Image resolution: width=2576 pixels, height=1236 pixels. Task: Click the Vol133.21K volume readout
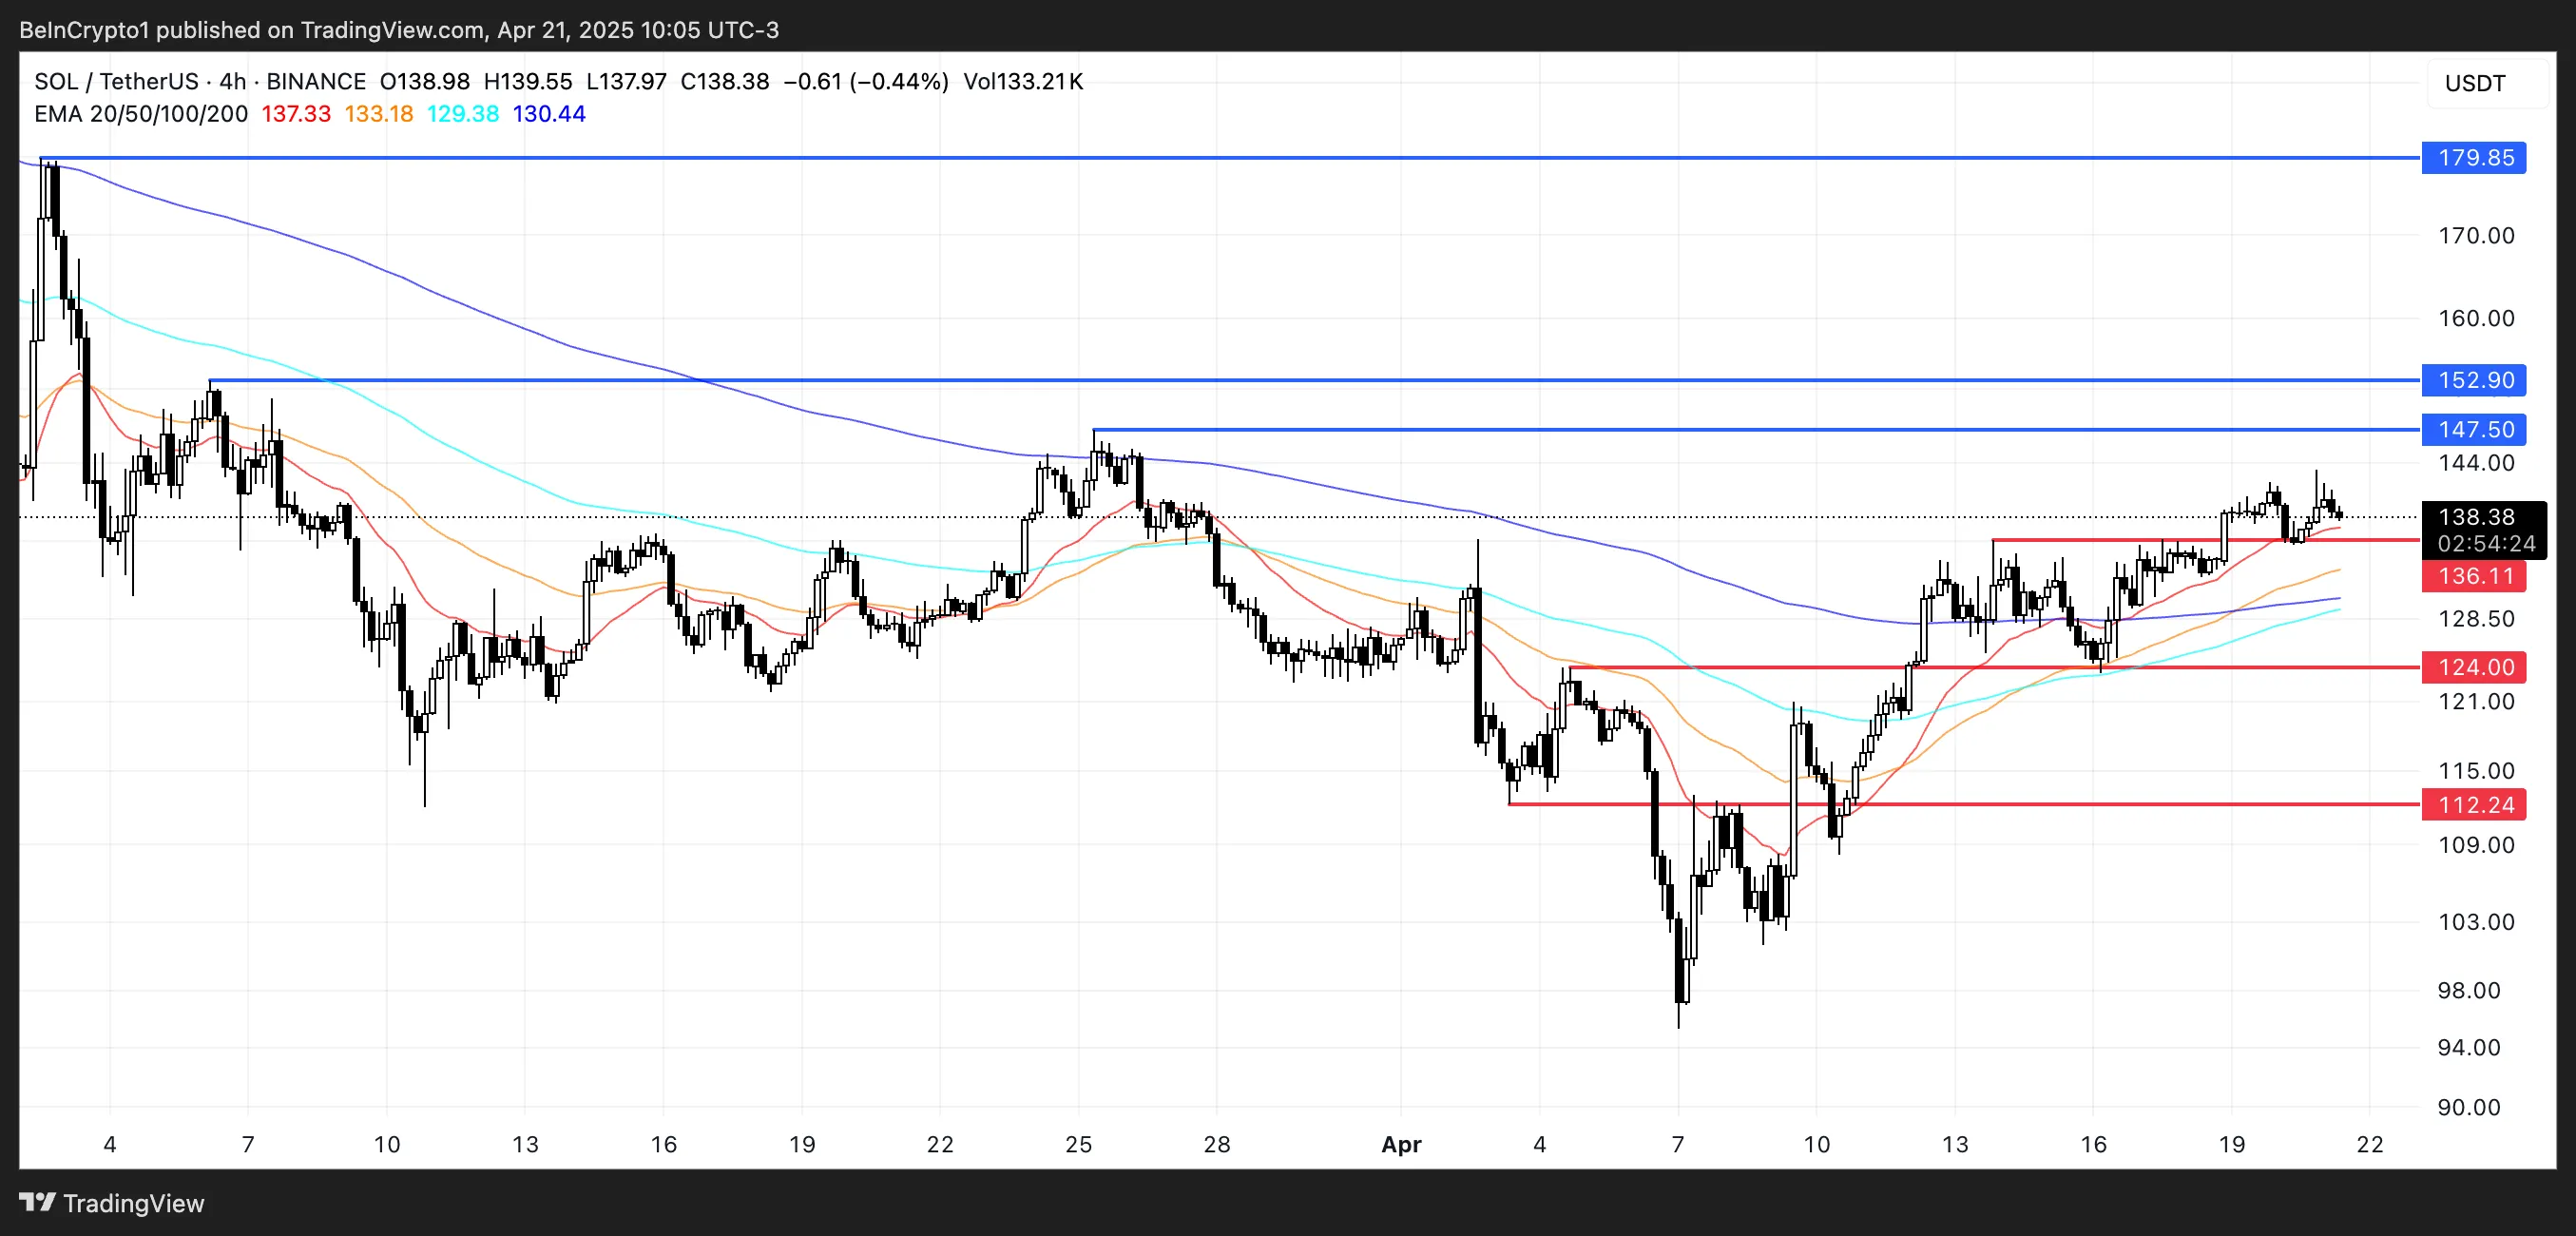[x=1023, y=81]
